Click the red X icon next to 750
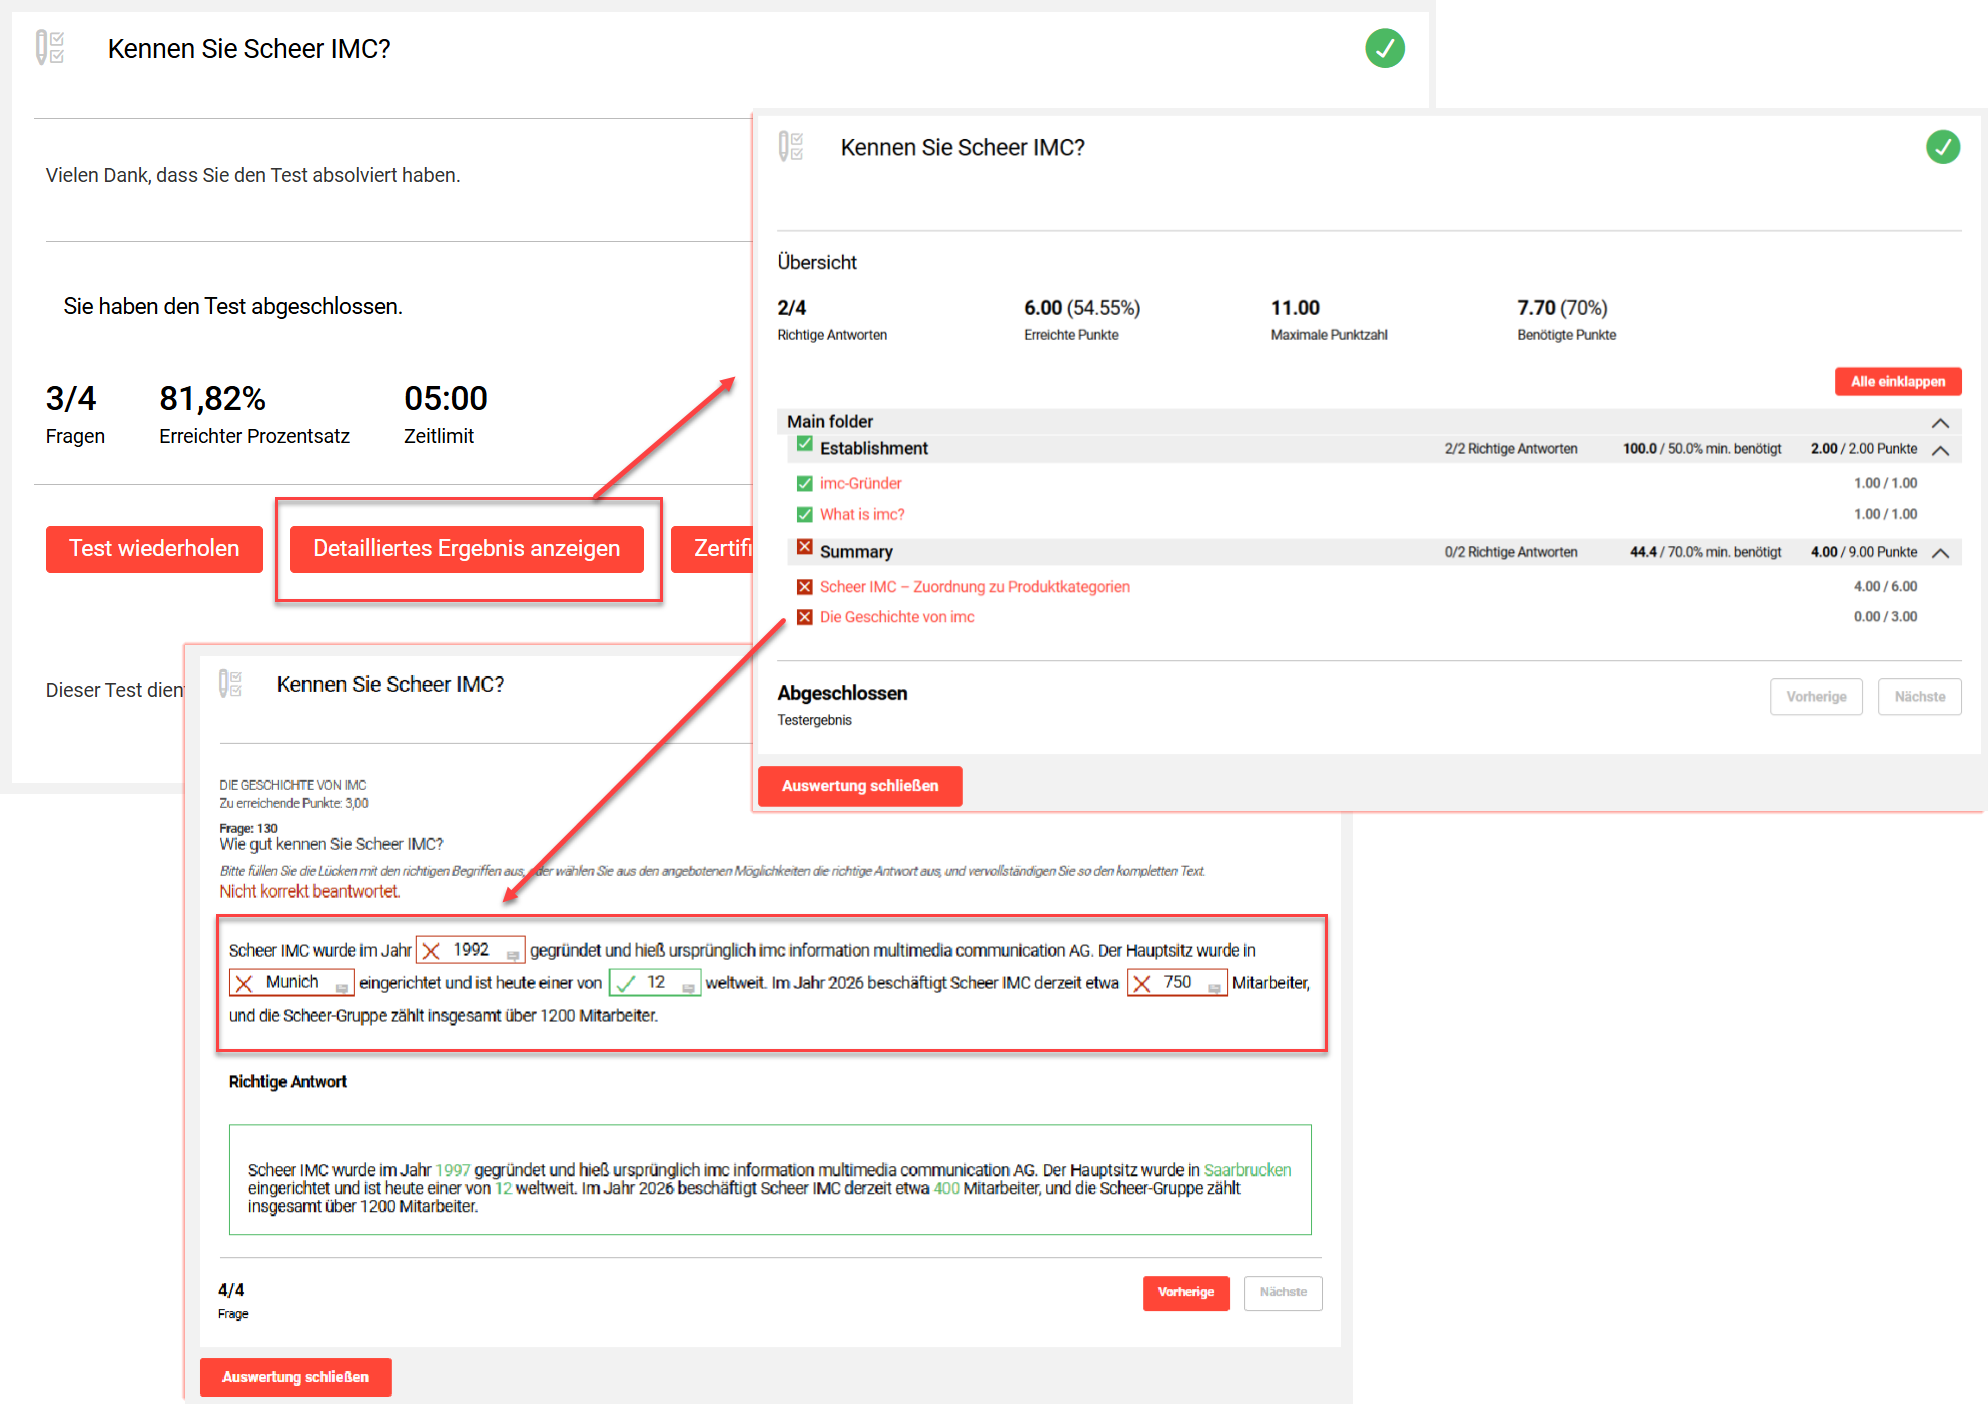This screenshot has width=1988, height=1404. (1141, 983)
